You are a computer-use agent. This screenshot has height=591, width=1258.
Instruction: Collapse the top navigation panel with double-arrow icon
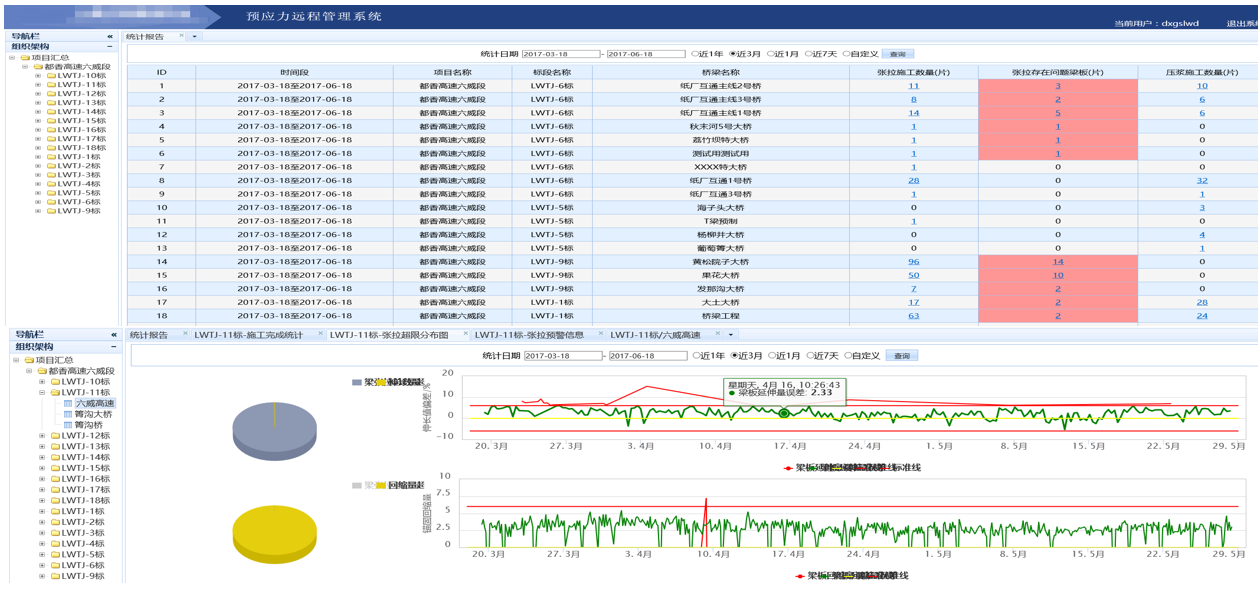point(110,36)
